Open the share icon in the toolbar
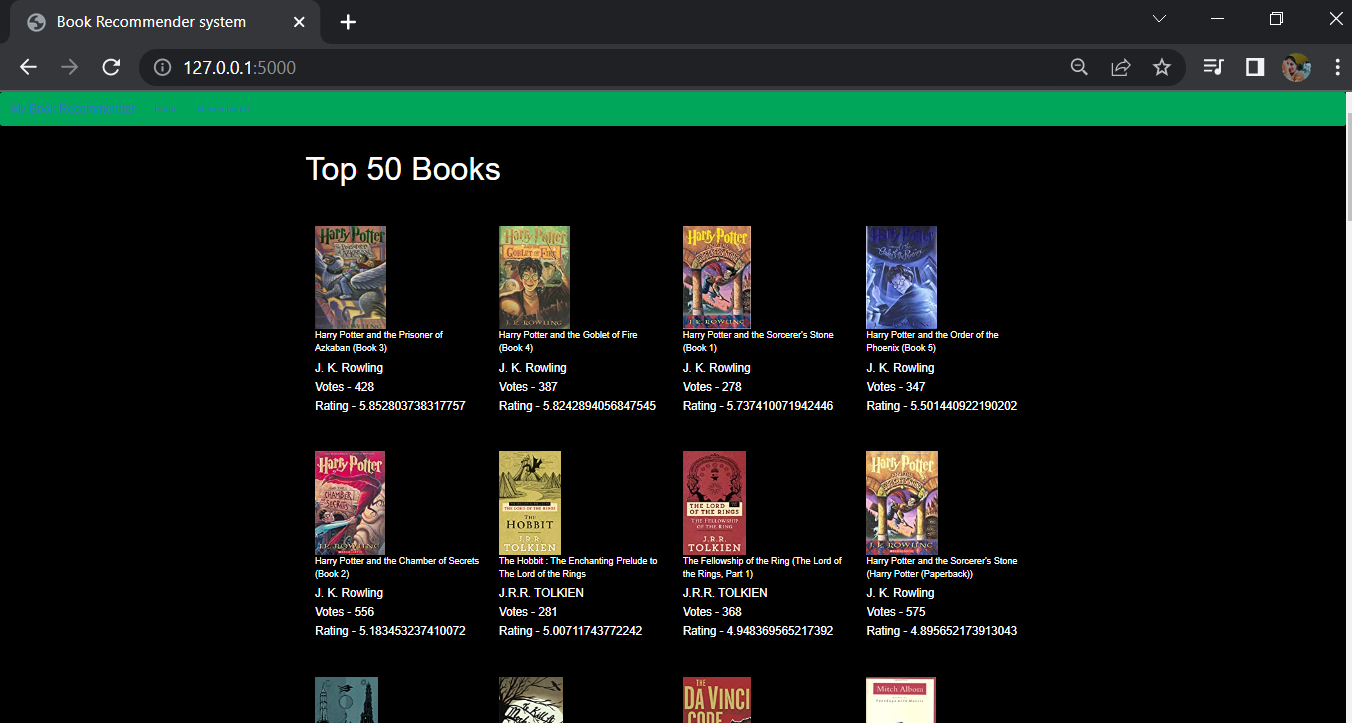Viewport: 1352px width, 723px height. pyautogui.click(x=1120, y=67)
